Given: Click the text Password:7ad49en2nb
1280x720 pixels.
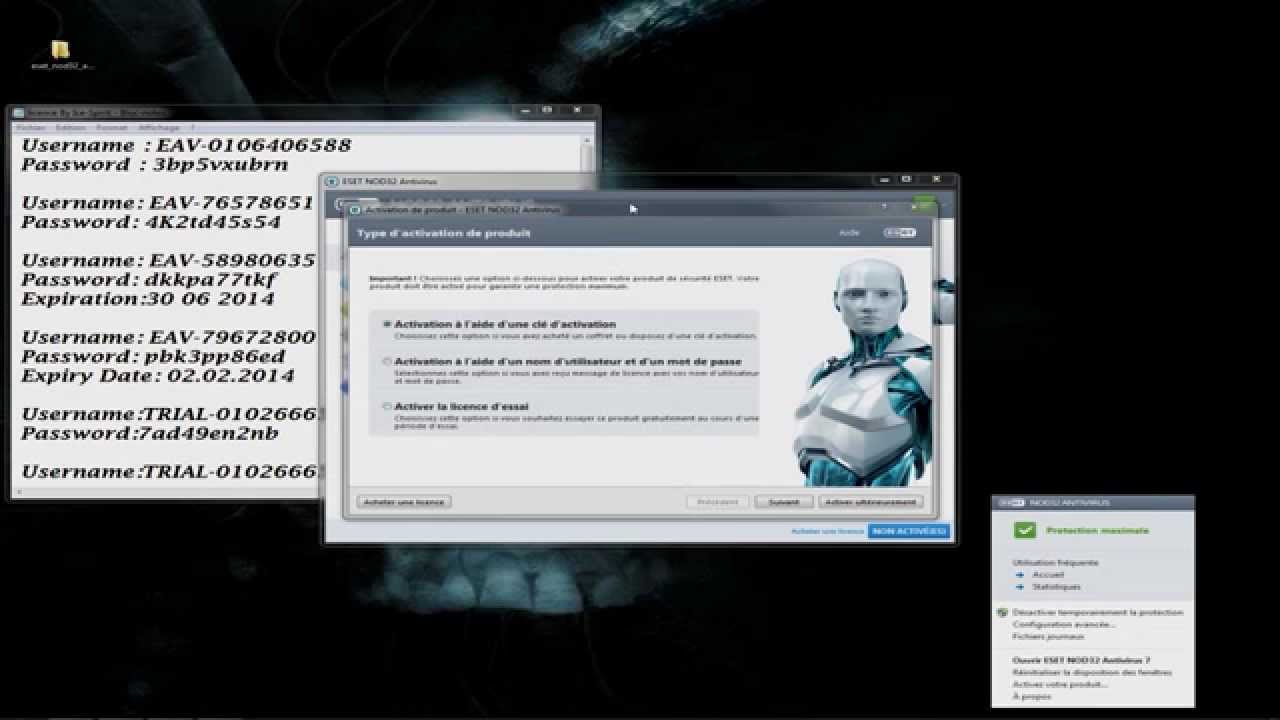Looking at the screenshot, I should (x=150, y=434).
